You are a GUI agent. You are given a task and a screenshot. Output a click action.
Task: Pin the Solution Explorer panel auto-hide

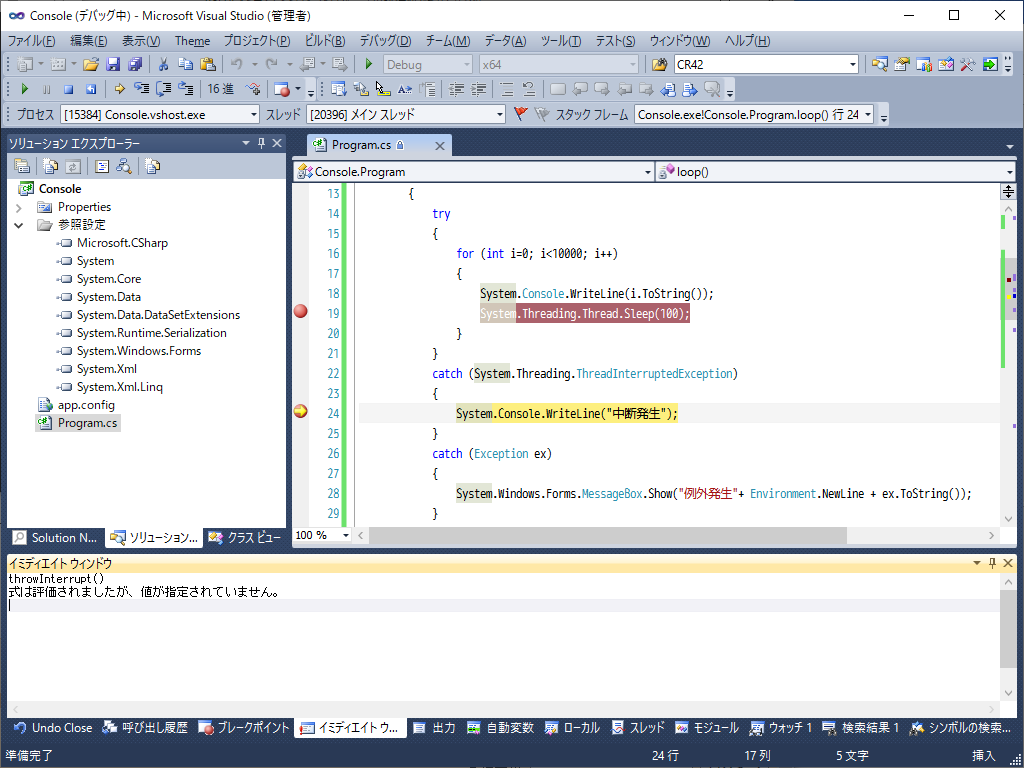pyautogui.click(x=259, y=142)
